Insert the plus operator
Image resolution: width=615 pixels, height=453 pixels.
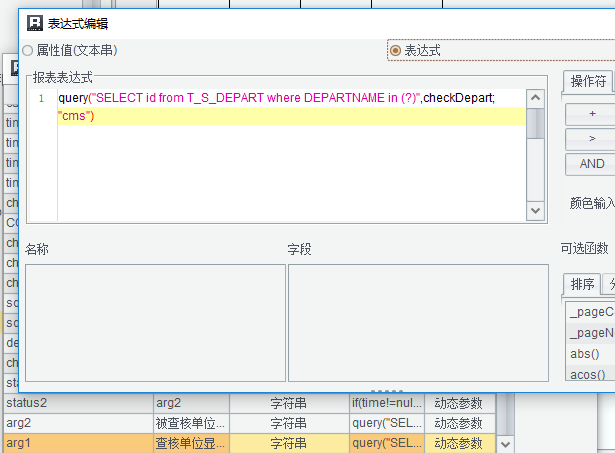tap(591, 114)
